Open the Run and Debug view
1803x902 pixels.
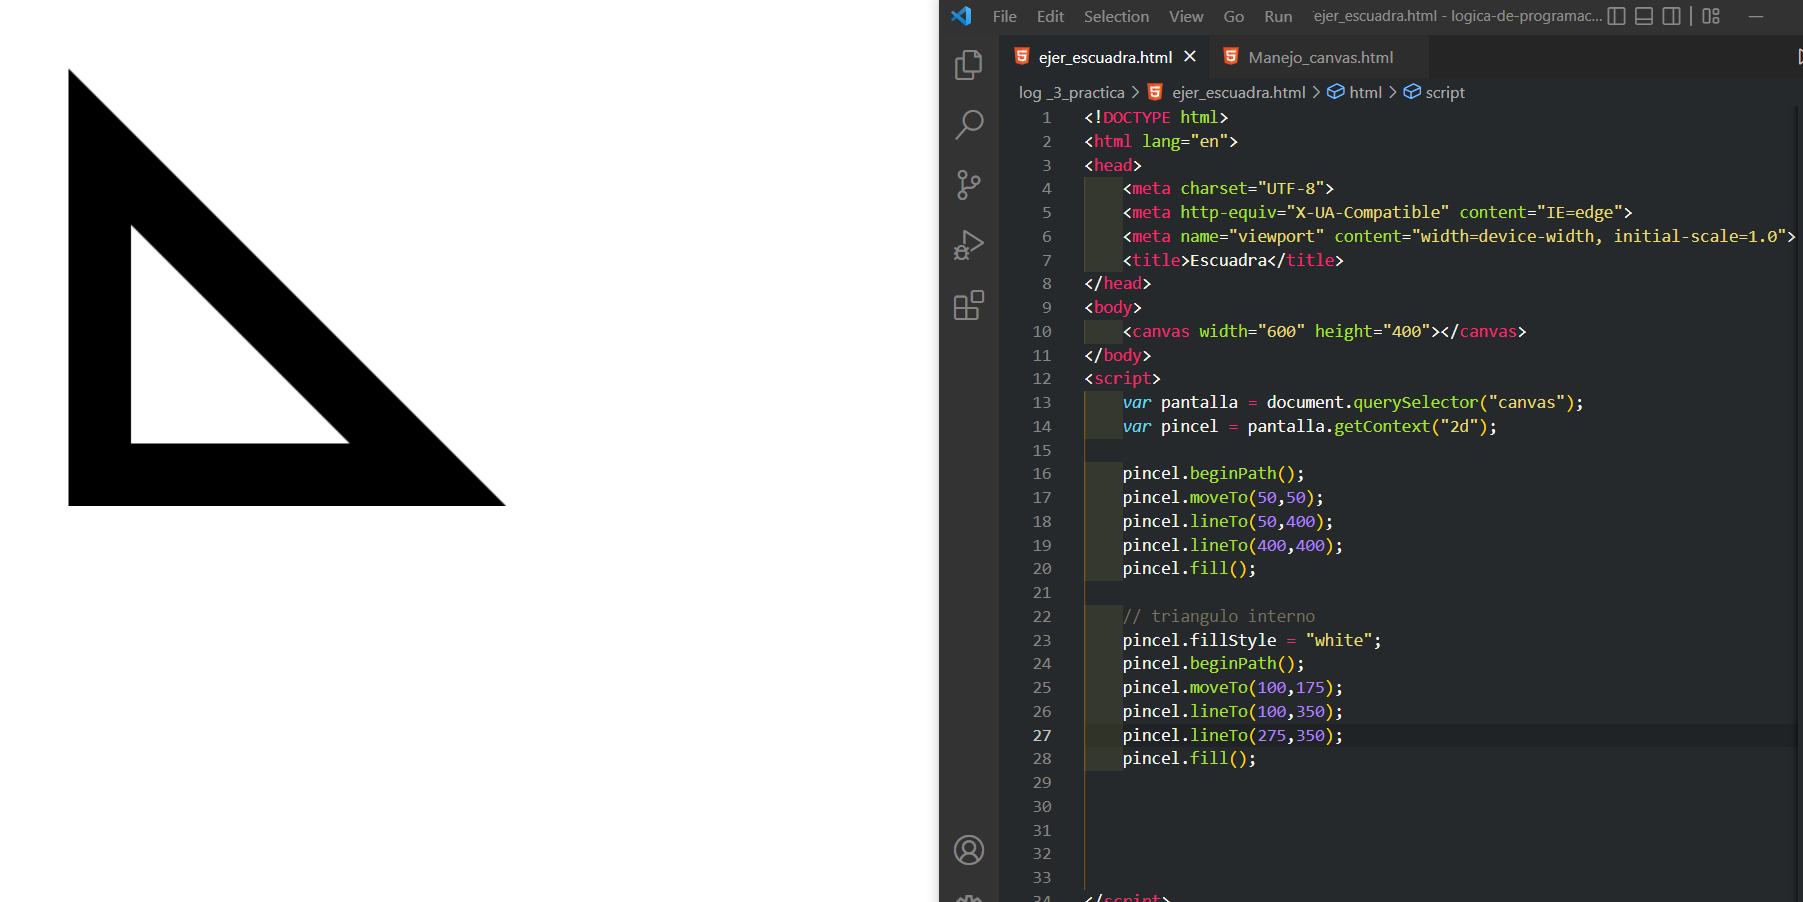point(969,245)
